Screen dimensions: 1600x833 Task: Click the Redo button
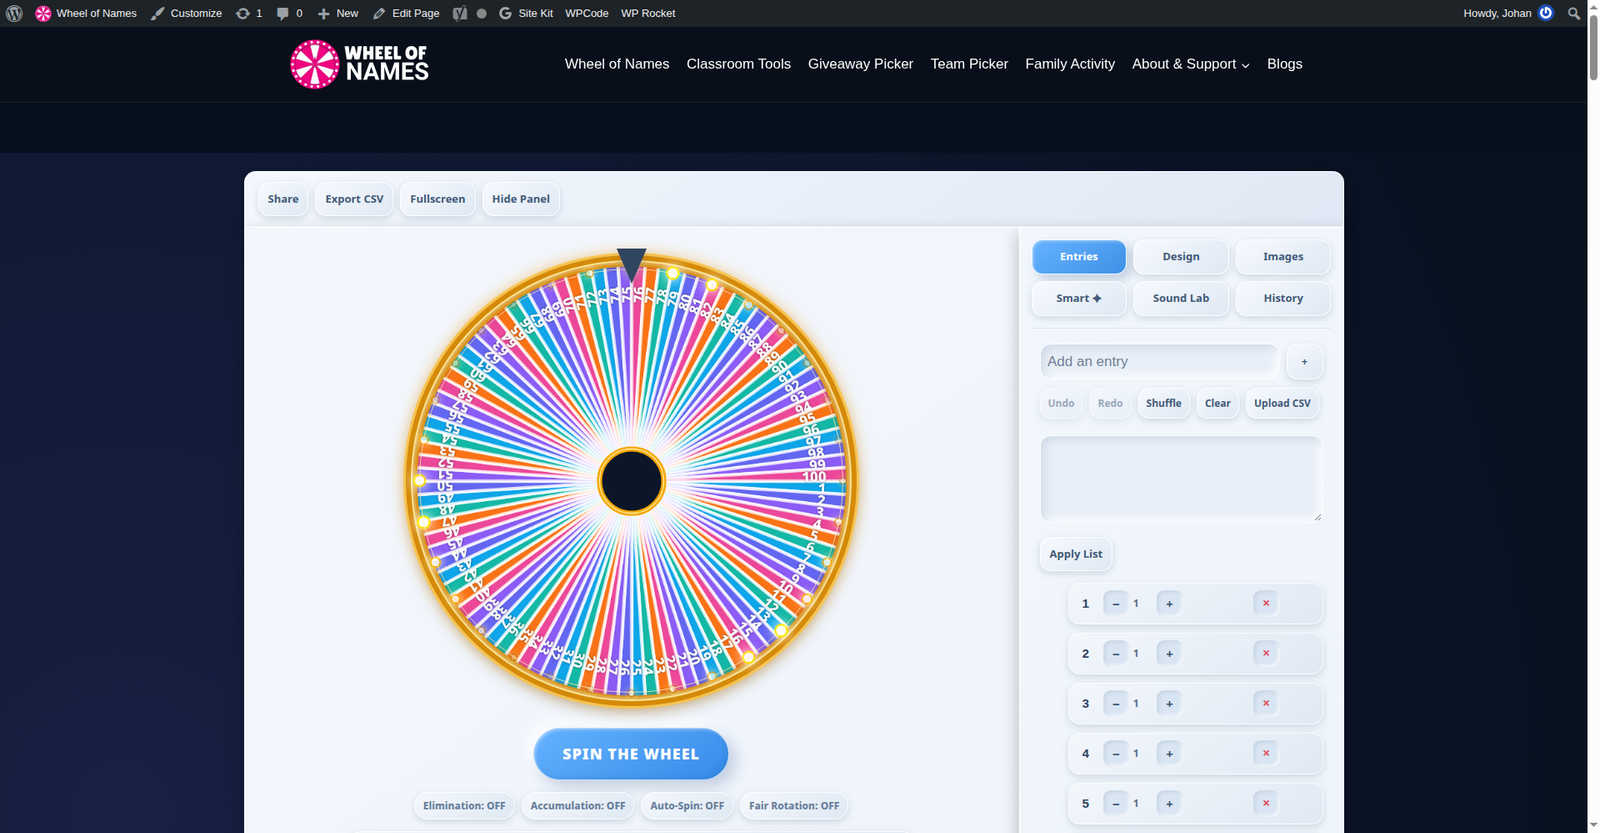[x=1110, y=403]
